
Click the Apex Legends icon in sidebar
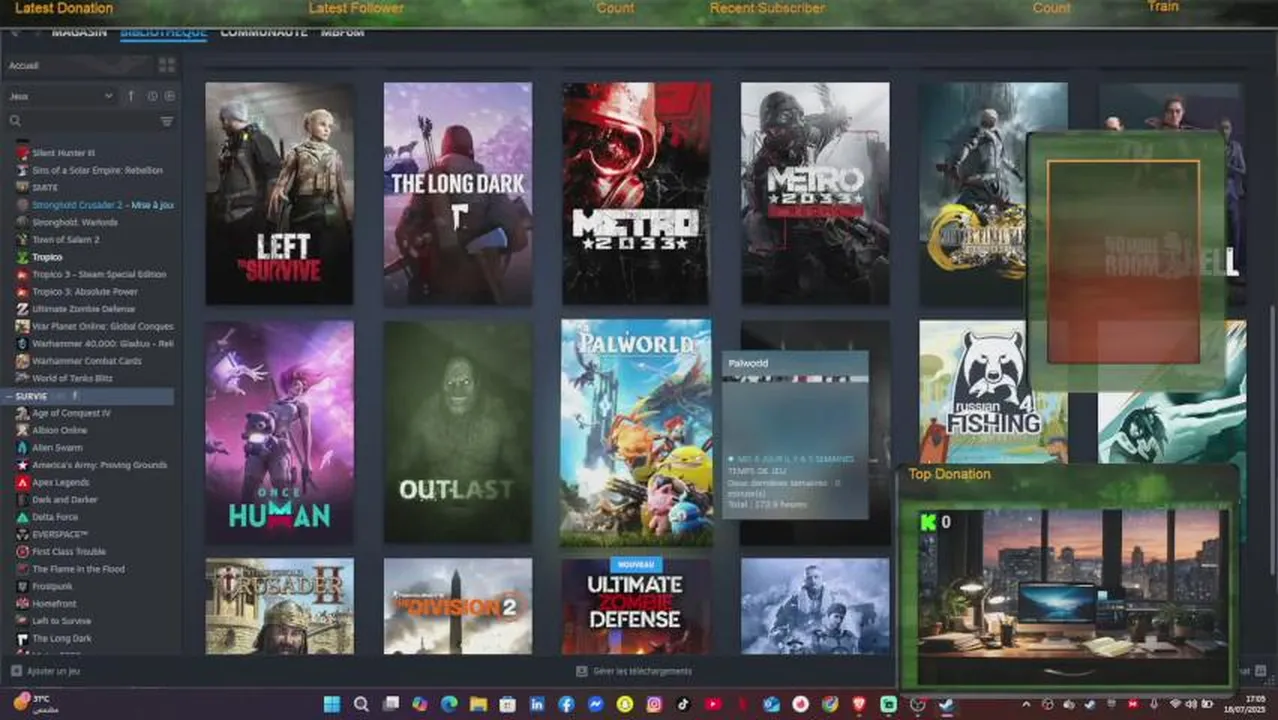pos(22,482)
